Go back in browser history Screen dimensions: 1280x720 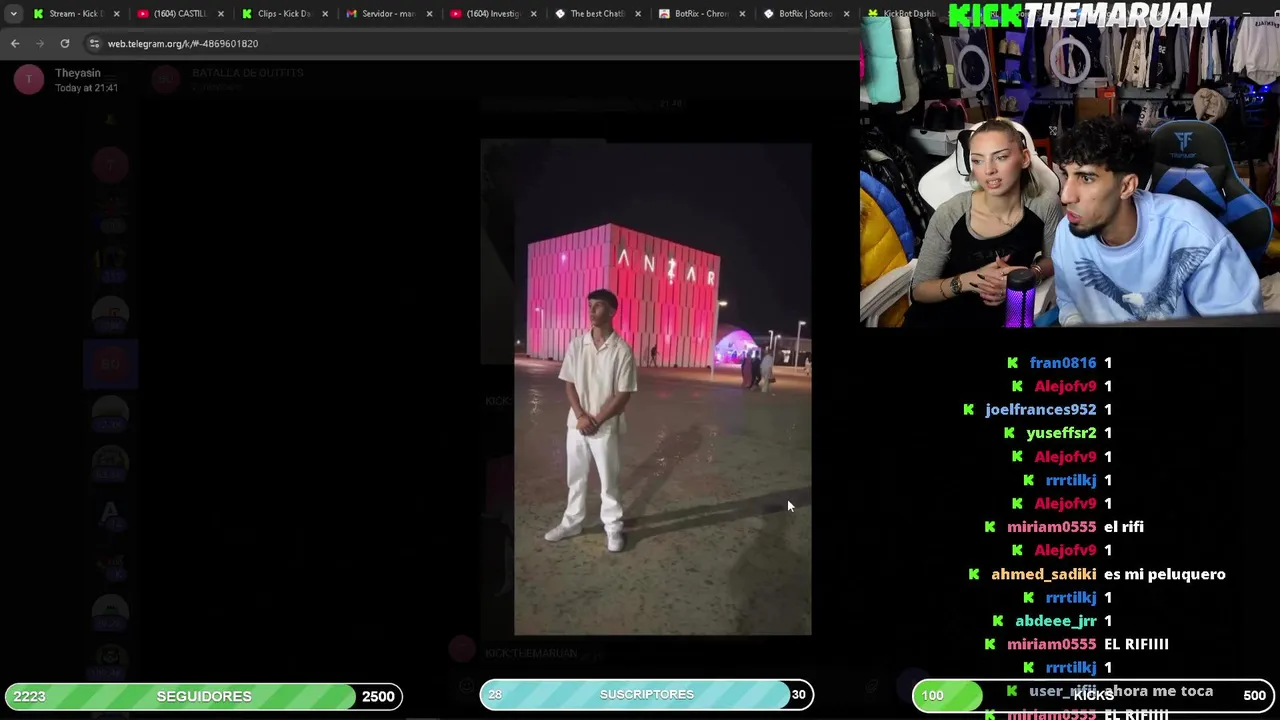click(15, 44)
